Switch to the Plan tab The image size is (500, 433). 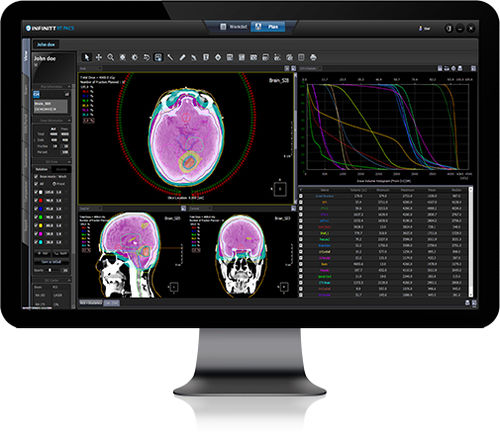268,27
